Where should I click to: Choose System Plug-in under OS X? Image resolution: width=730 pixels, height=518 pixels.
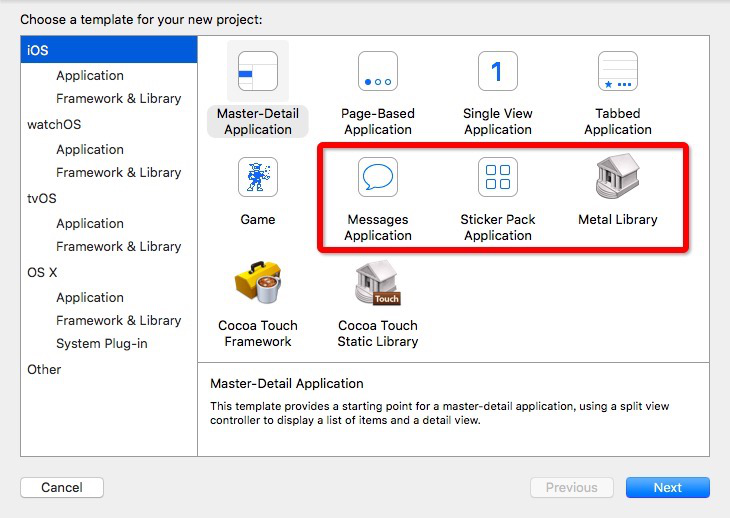[x=101, y=343]
